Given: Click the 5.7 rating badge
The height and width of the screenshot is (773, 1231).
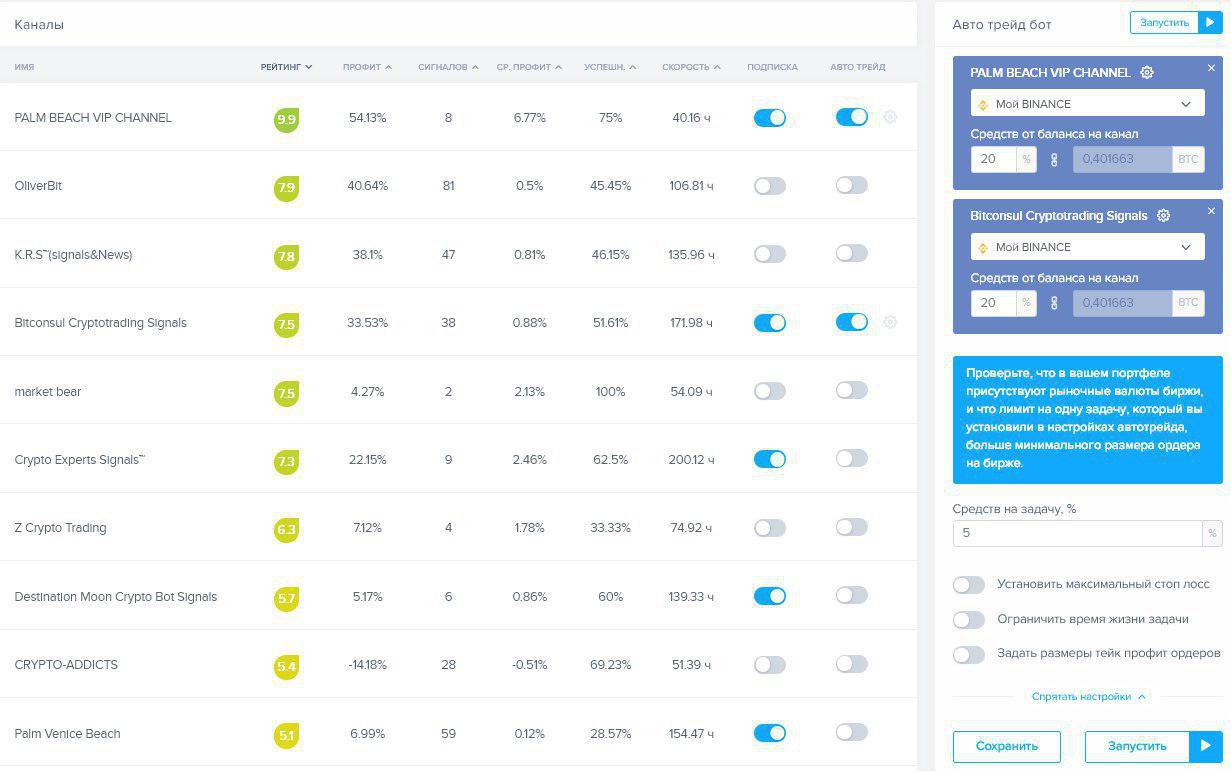Looking at the screenshot, I should (286, 598).
